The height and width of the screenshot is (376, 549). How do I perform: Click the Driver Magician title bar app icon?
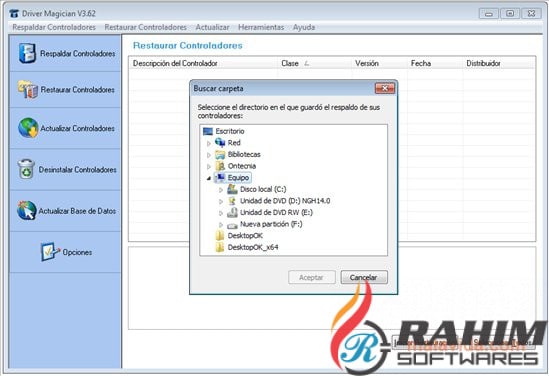coord(14,14)
